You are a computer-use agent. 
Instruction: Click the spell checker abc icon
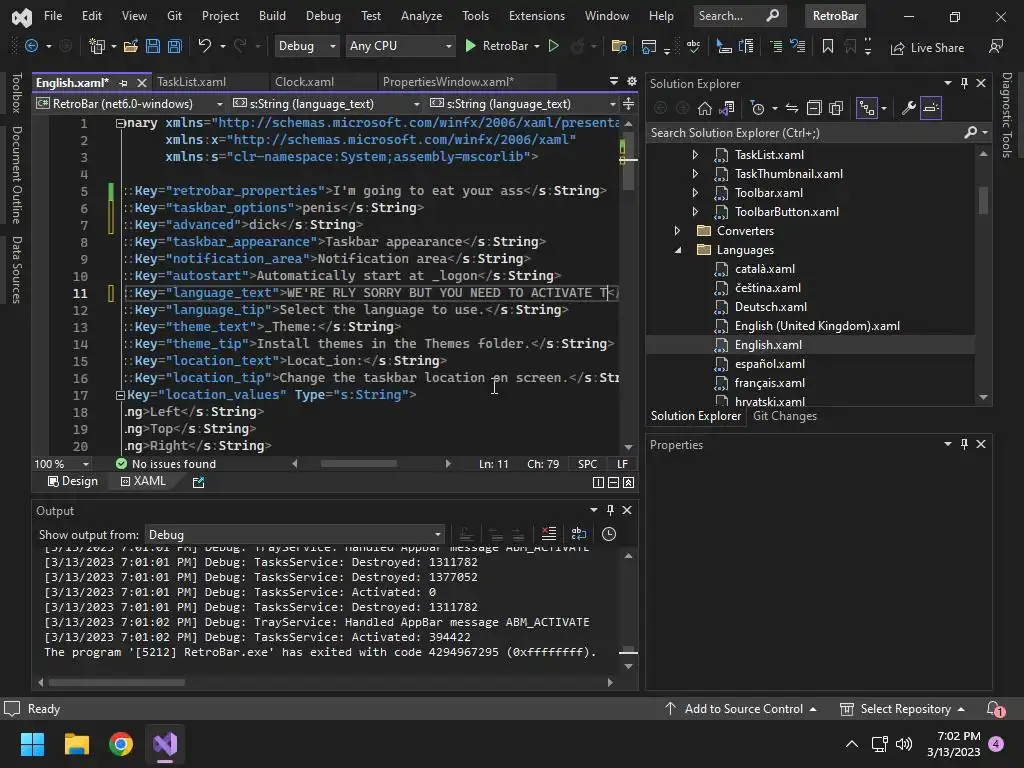(693, 46)
